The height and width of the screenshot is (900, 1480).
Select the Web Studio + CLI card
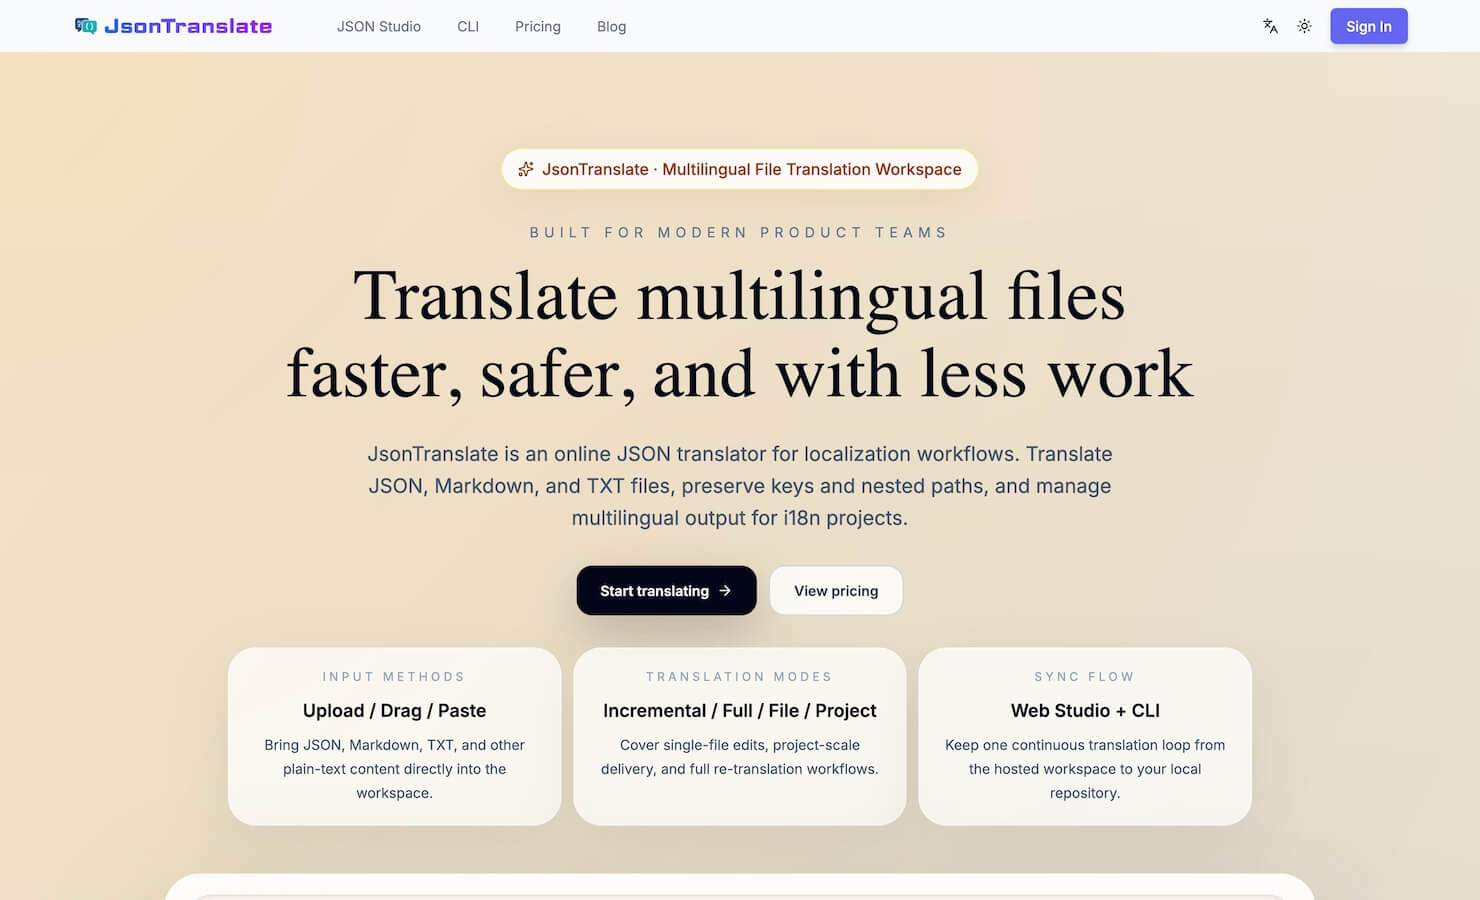[1085, 736]
